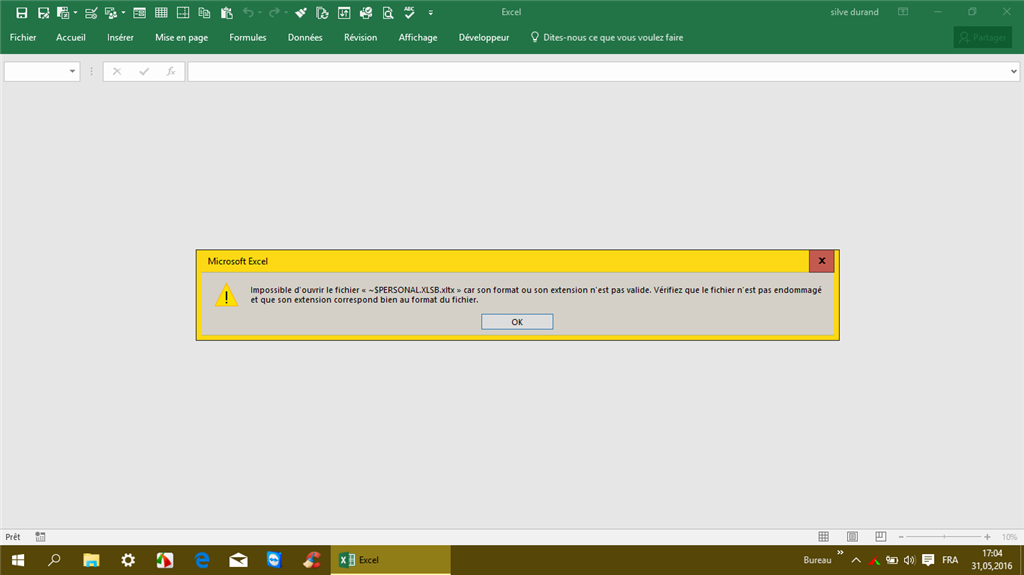
Task: Click the sort arrows icon in quick access toolbar
Action: pos(344,12)
